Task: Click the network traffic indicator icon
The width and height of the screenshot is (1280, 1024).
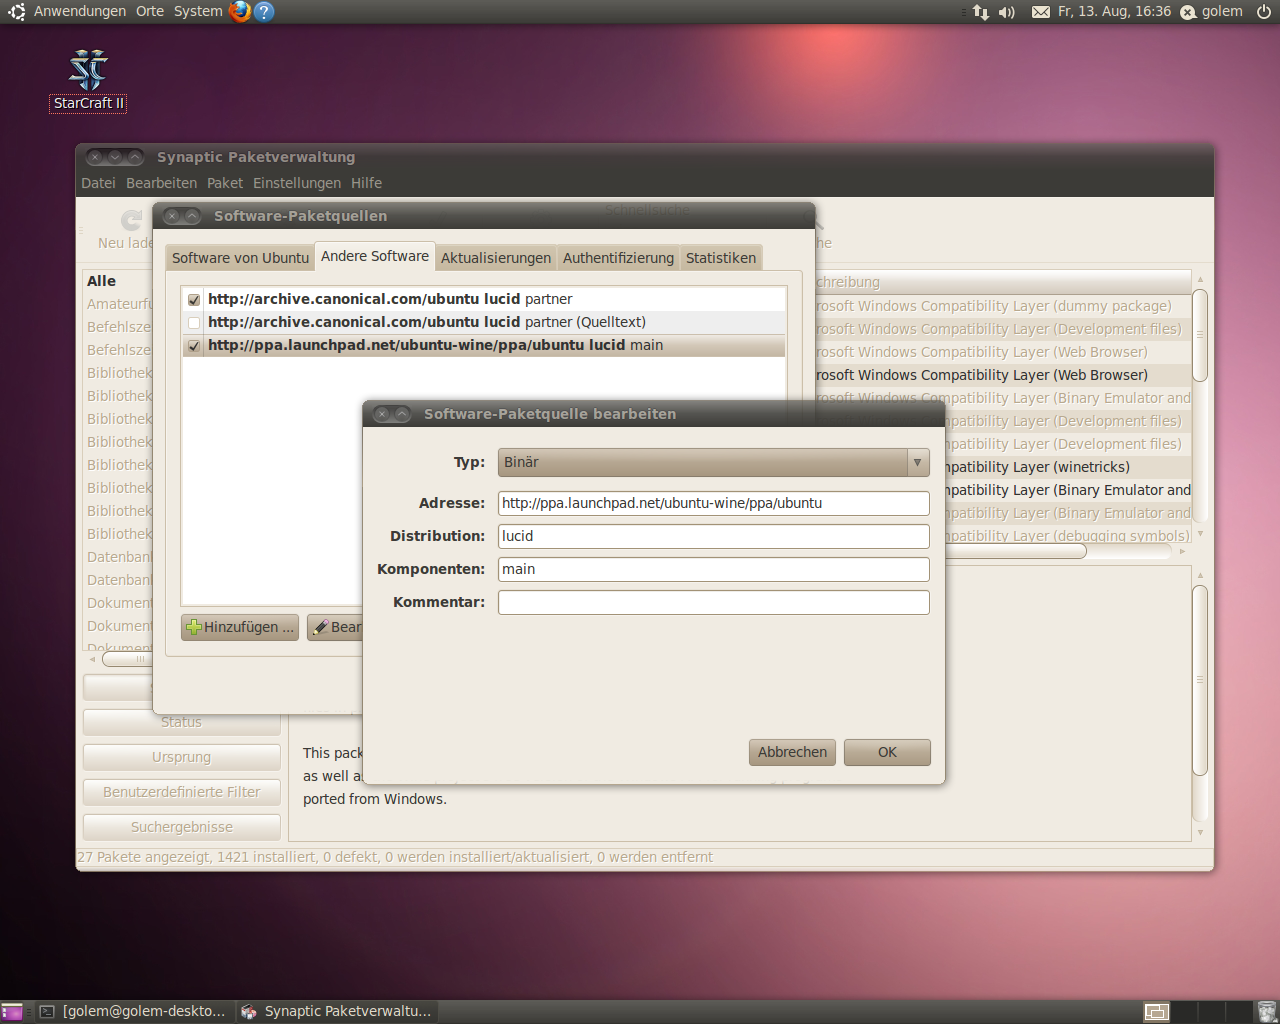Action: pyautogui.click(x=980, y=11)
